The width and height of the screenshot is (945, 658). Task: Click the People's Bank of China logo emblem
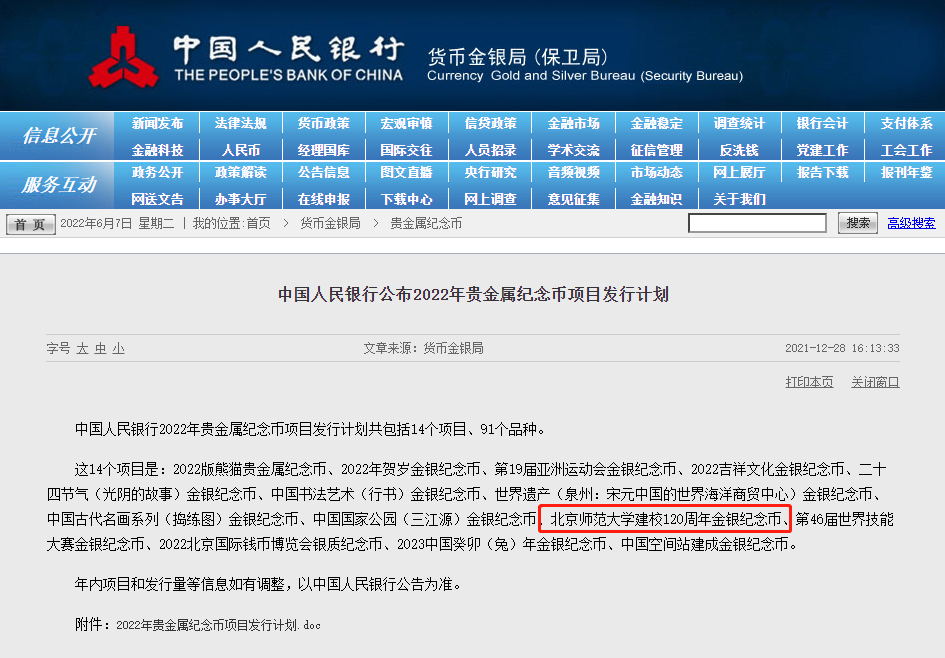123,57
